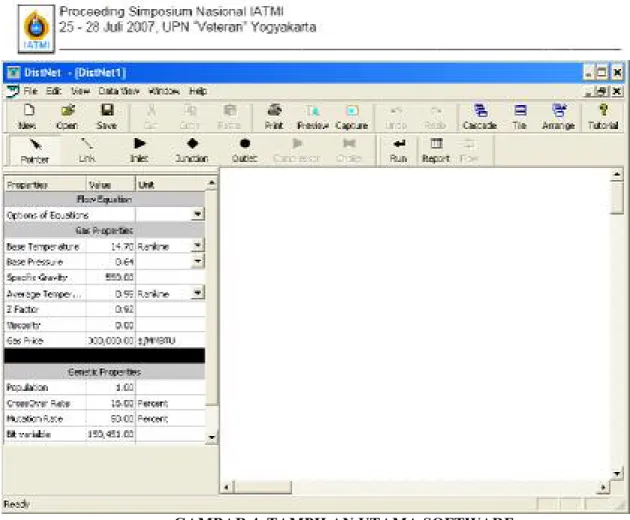Open the Base Temperature unit dropdown
This screenshot has width=630, height=520.
197,246
